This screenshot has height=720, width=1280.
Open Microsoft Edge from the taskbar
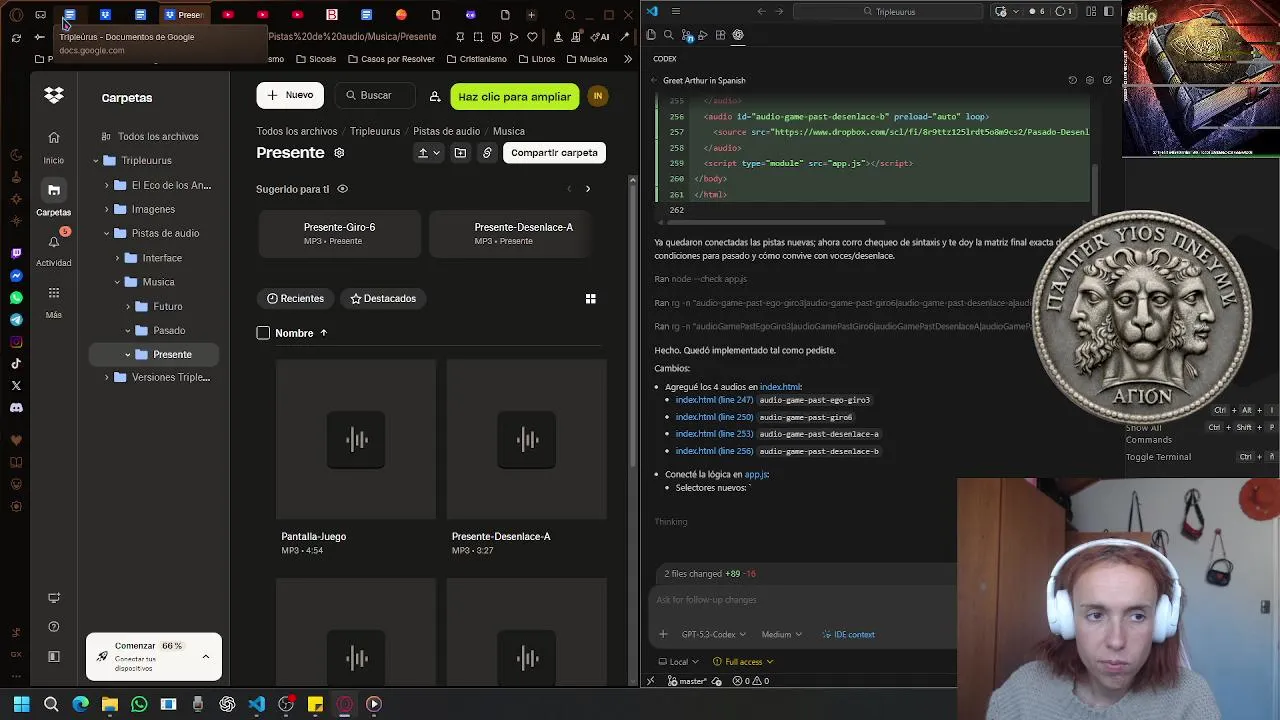[81, 704]
